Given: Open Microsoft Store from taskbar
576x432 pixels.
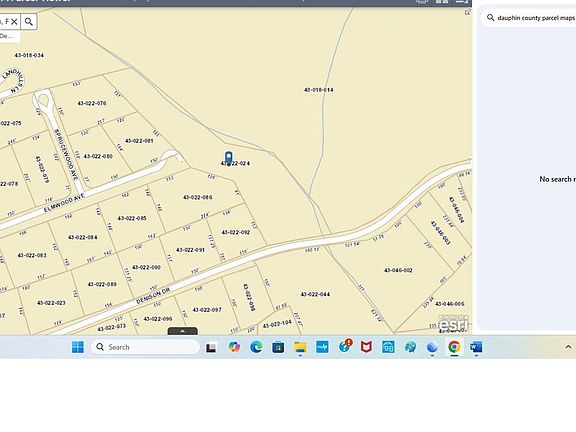Looking at the screenshot, I should click(278, 347).
